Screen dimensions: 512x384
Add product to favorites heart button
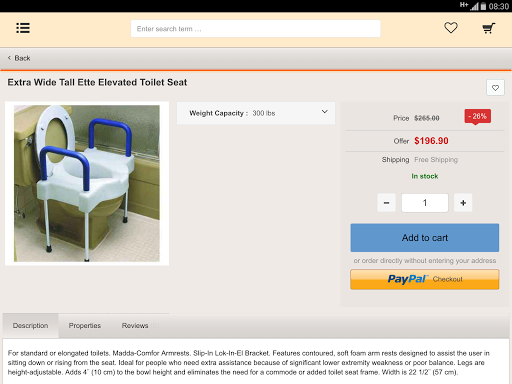click(x=495, y=88)
